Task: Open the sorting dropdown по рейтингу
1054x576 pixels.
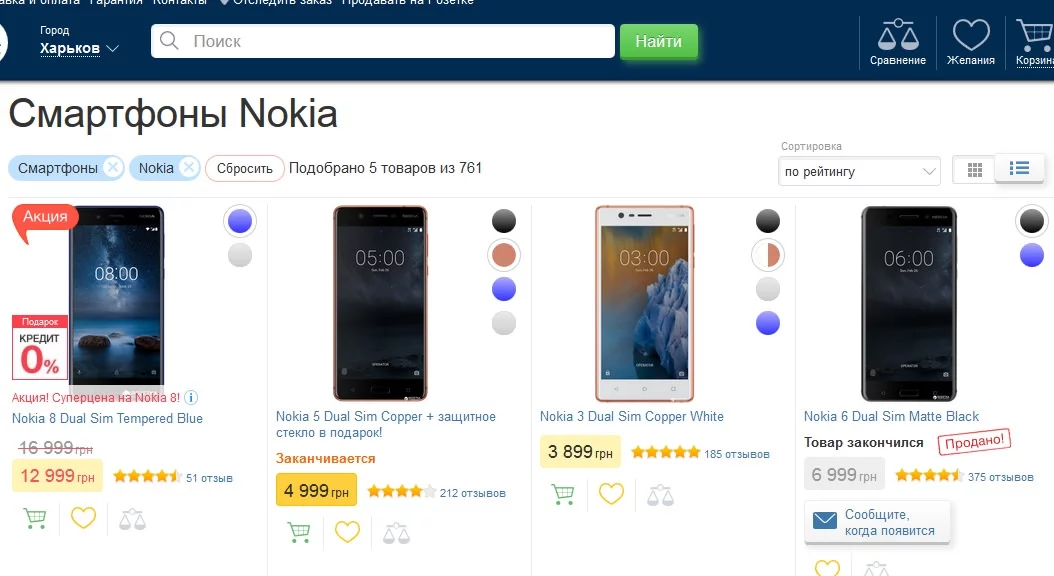Action: pyautogui.click(x=859, y=172)
